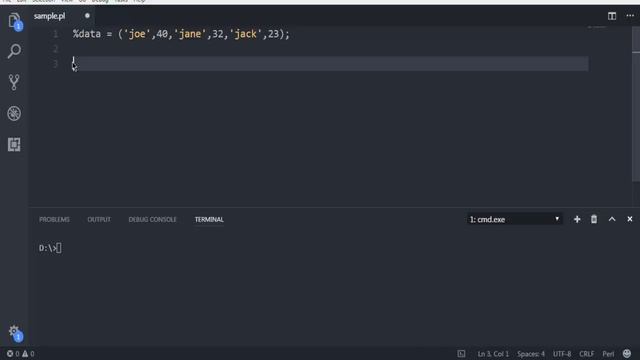Open the Debug view
This screenshot has width=640, height=360.
click(x=14, y=113)
